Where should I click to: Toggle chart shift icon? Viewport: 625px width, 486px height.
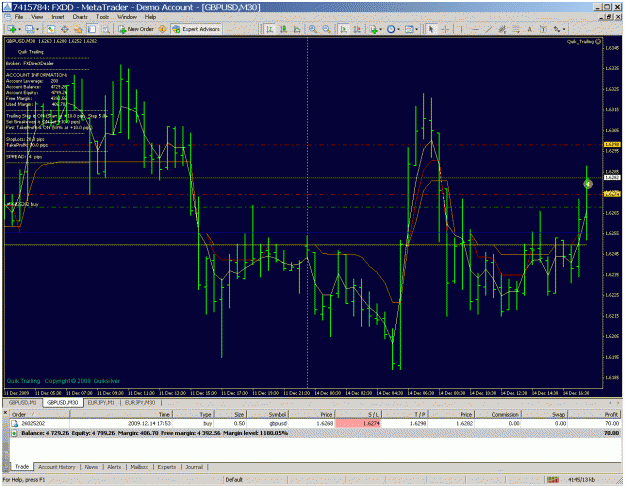click(x=357, y=29)
